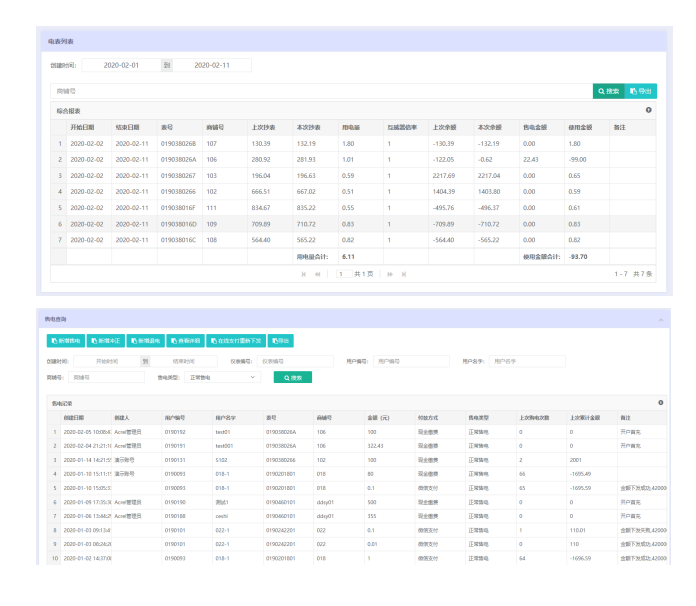
Task: Click the 新增冲正 toolbar button
Action: 106,341
